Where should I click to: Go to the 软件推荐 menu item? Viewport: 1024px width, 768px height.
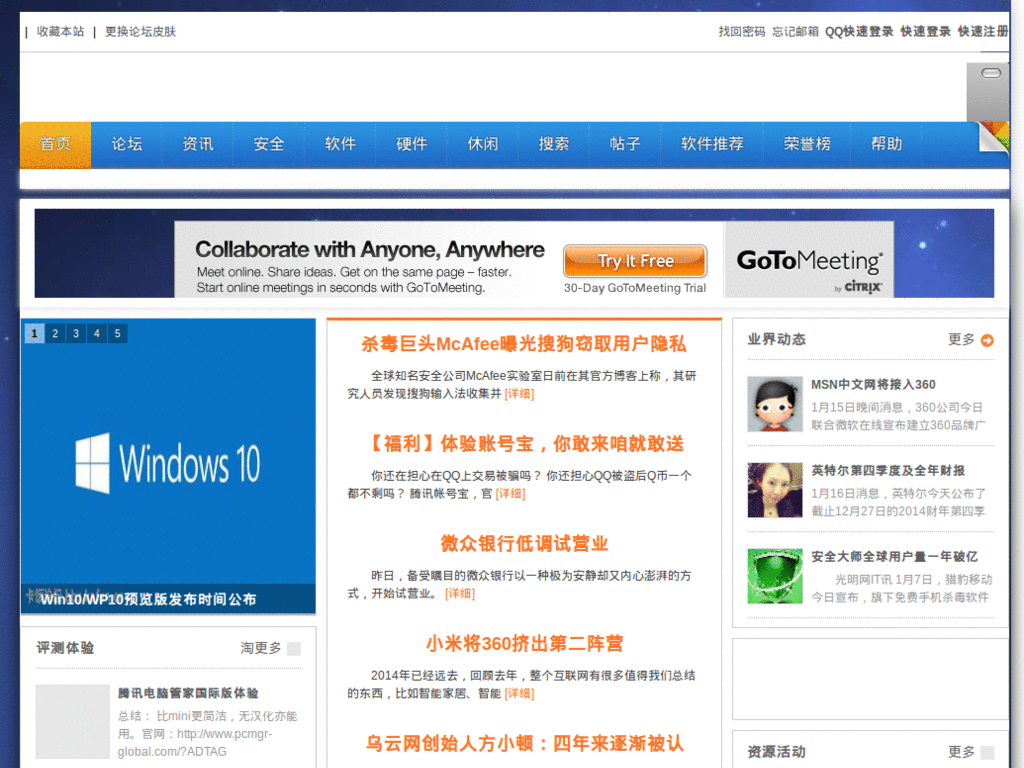point(712,144)
